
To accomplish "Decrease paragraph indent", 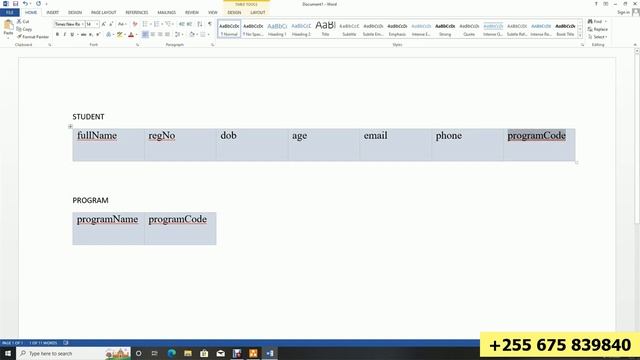I will tap(182, 24).
